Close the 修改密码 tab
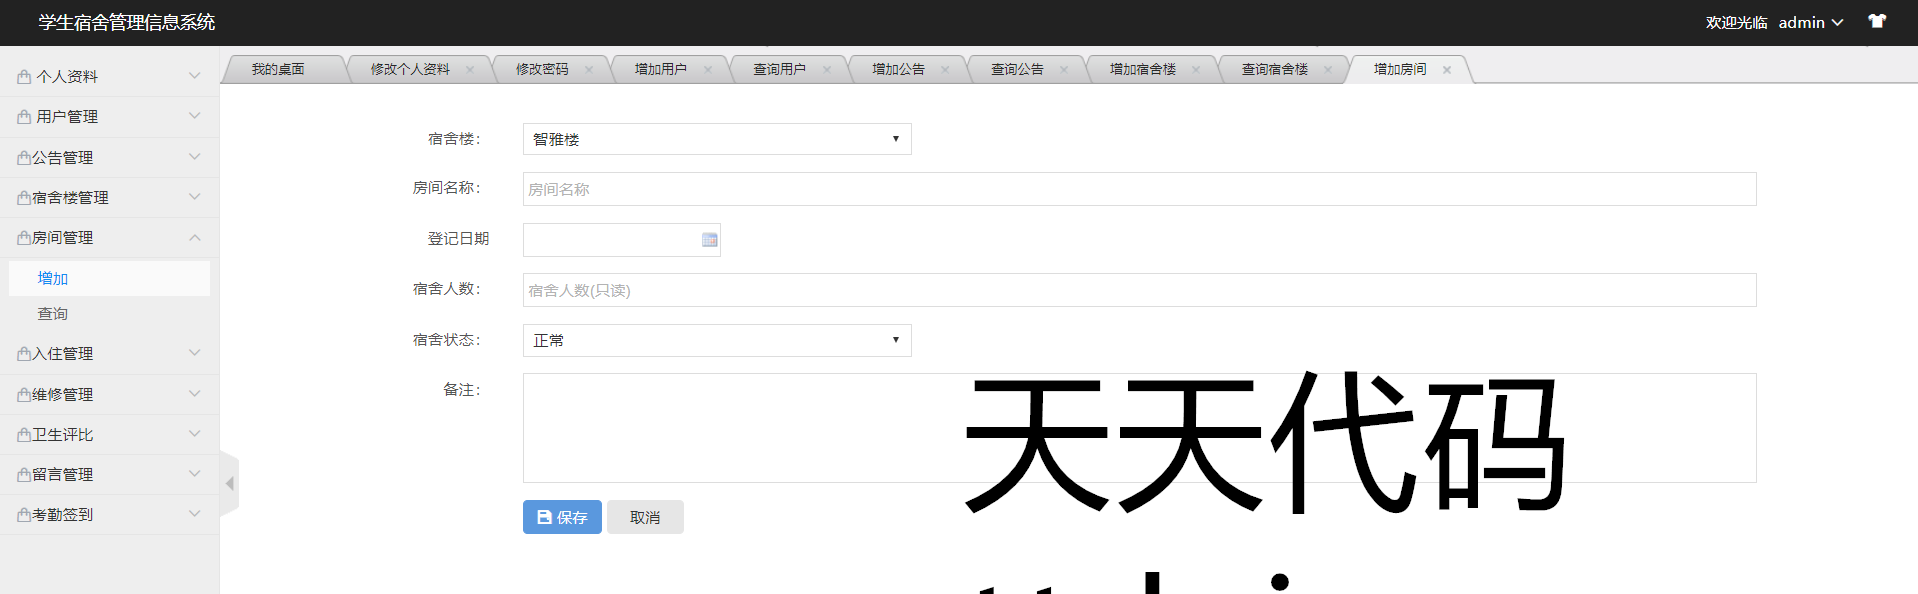 [x=589, y=70]
